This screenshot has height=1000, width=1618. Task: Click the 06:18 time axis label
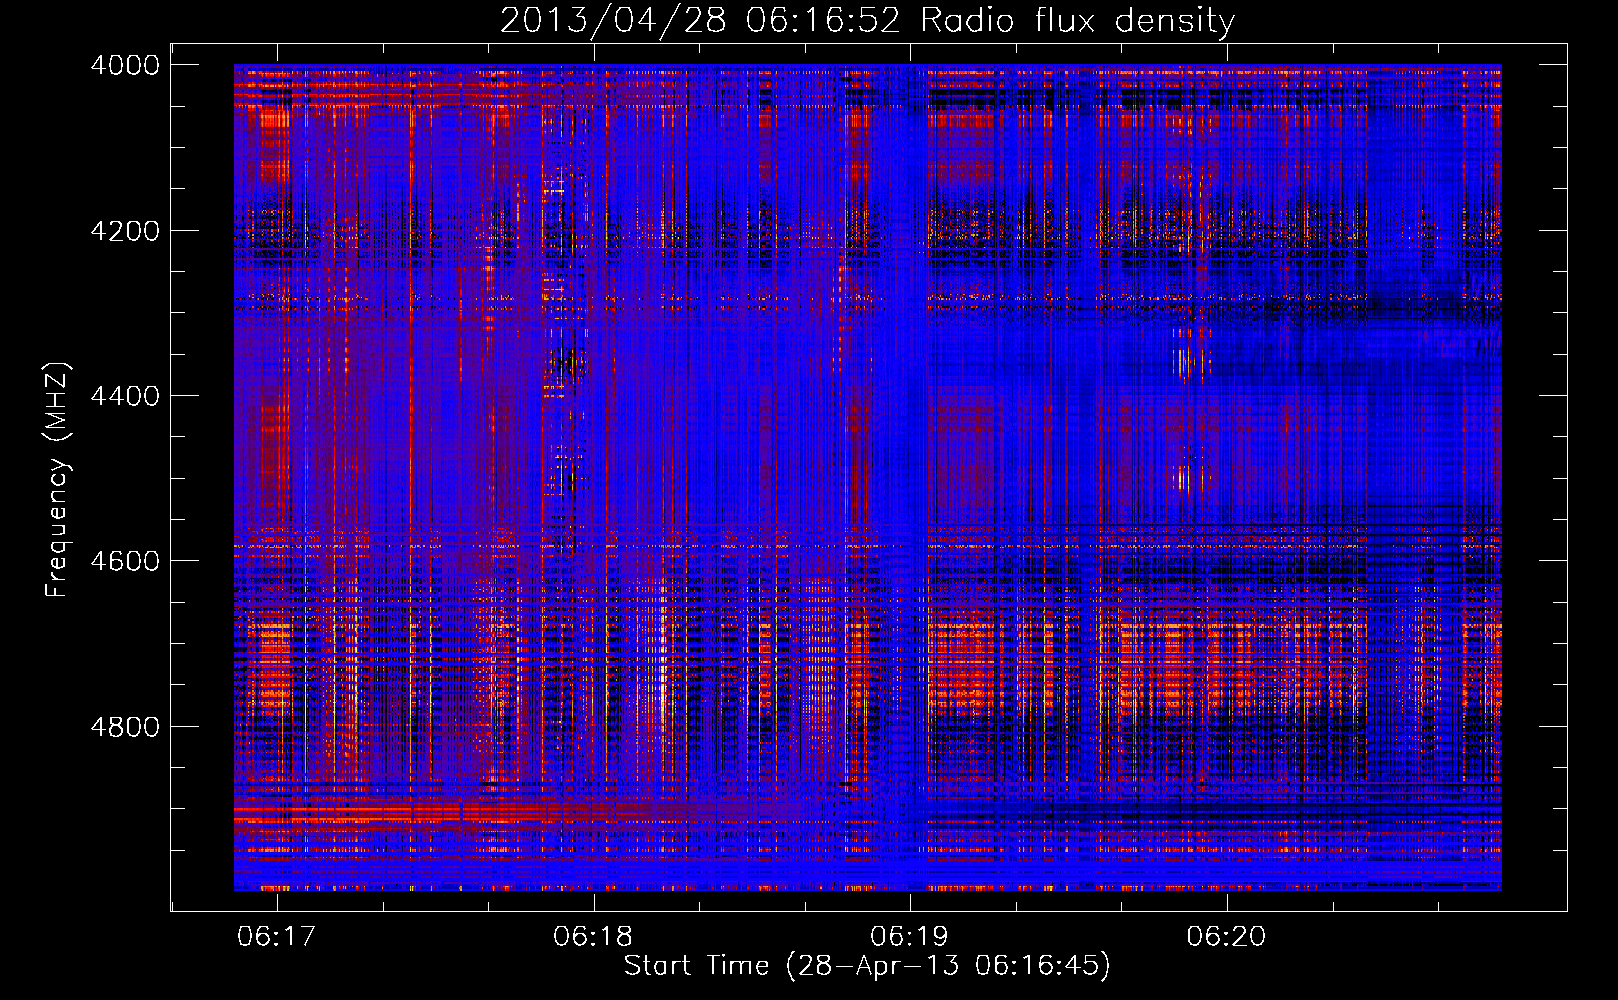(x=593, y=937)
